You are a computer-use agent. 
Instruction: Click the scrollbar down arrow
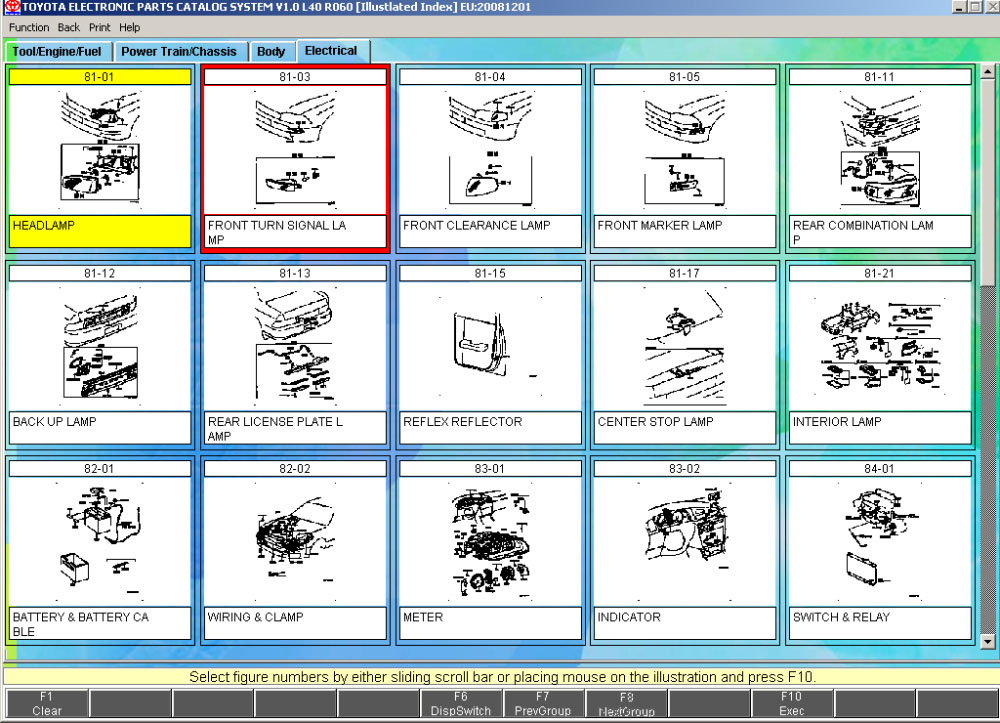click(x=989, y=642)
